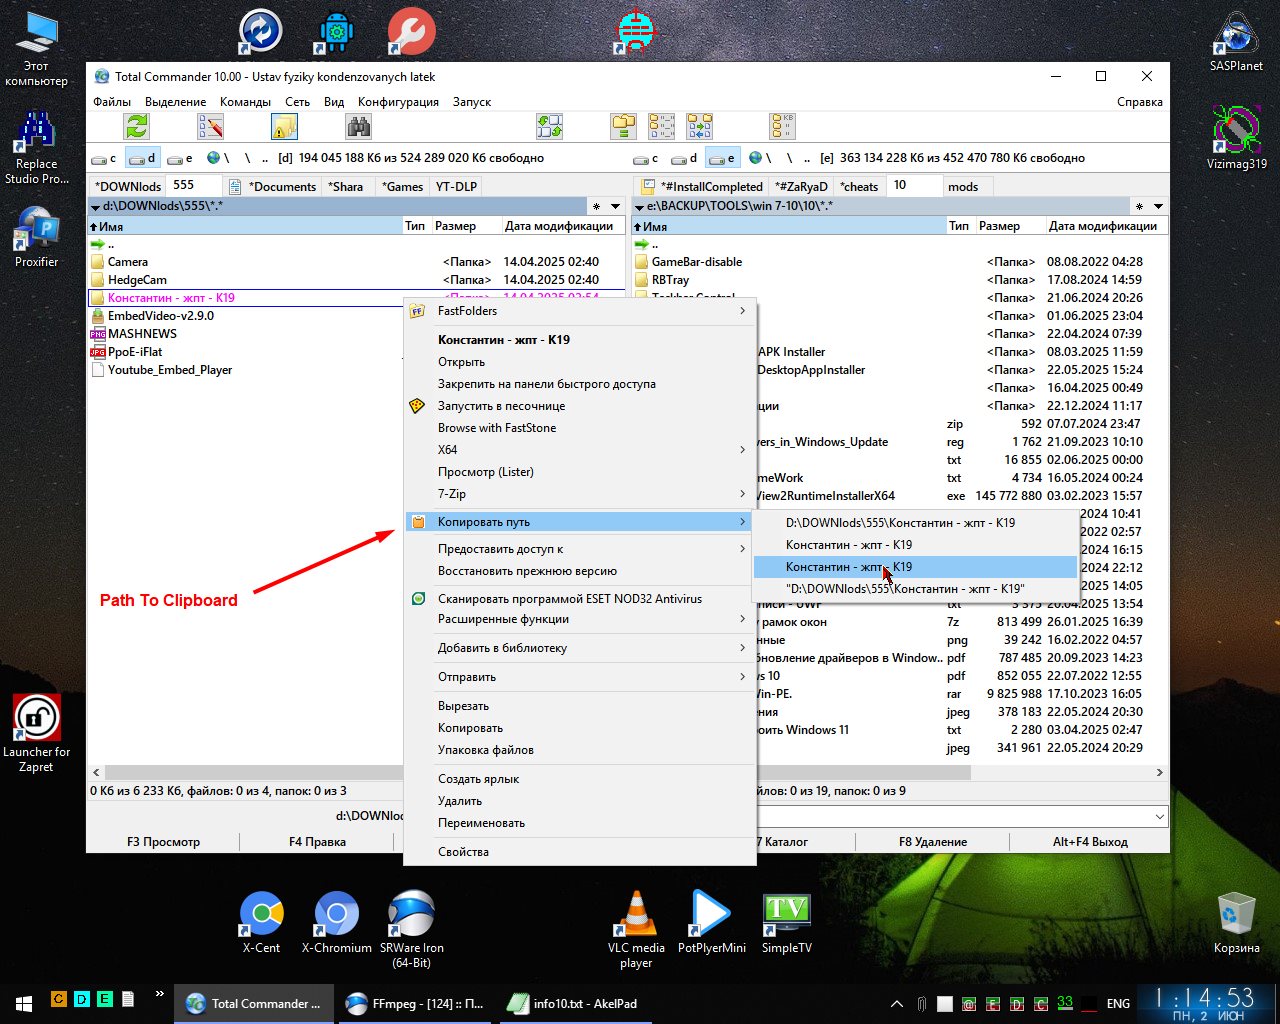Switch to the YT-DLP folder tab
The height and width of the screenshot is (1024, 1280).
click(x=456, y=186)
